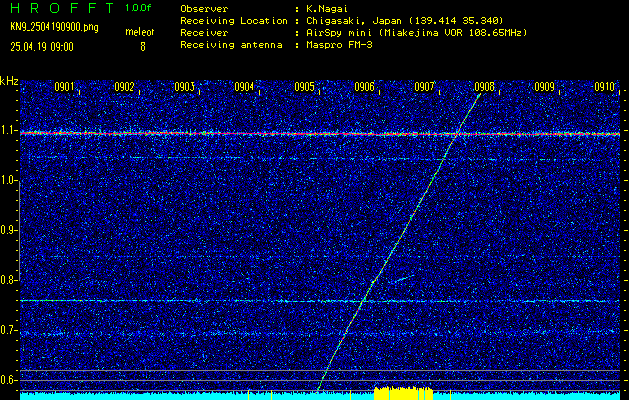Click the 1.1 kHz axis label
Viewport: 629px width, 400px height.
[8, 131]
